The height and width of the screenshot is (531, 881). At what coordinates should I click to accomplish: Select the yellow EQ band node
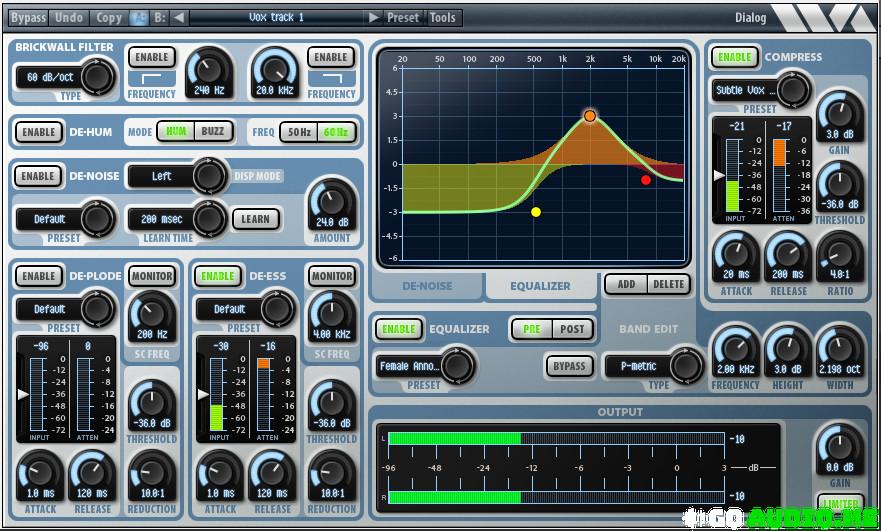535,212
